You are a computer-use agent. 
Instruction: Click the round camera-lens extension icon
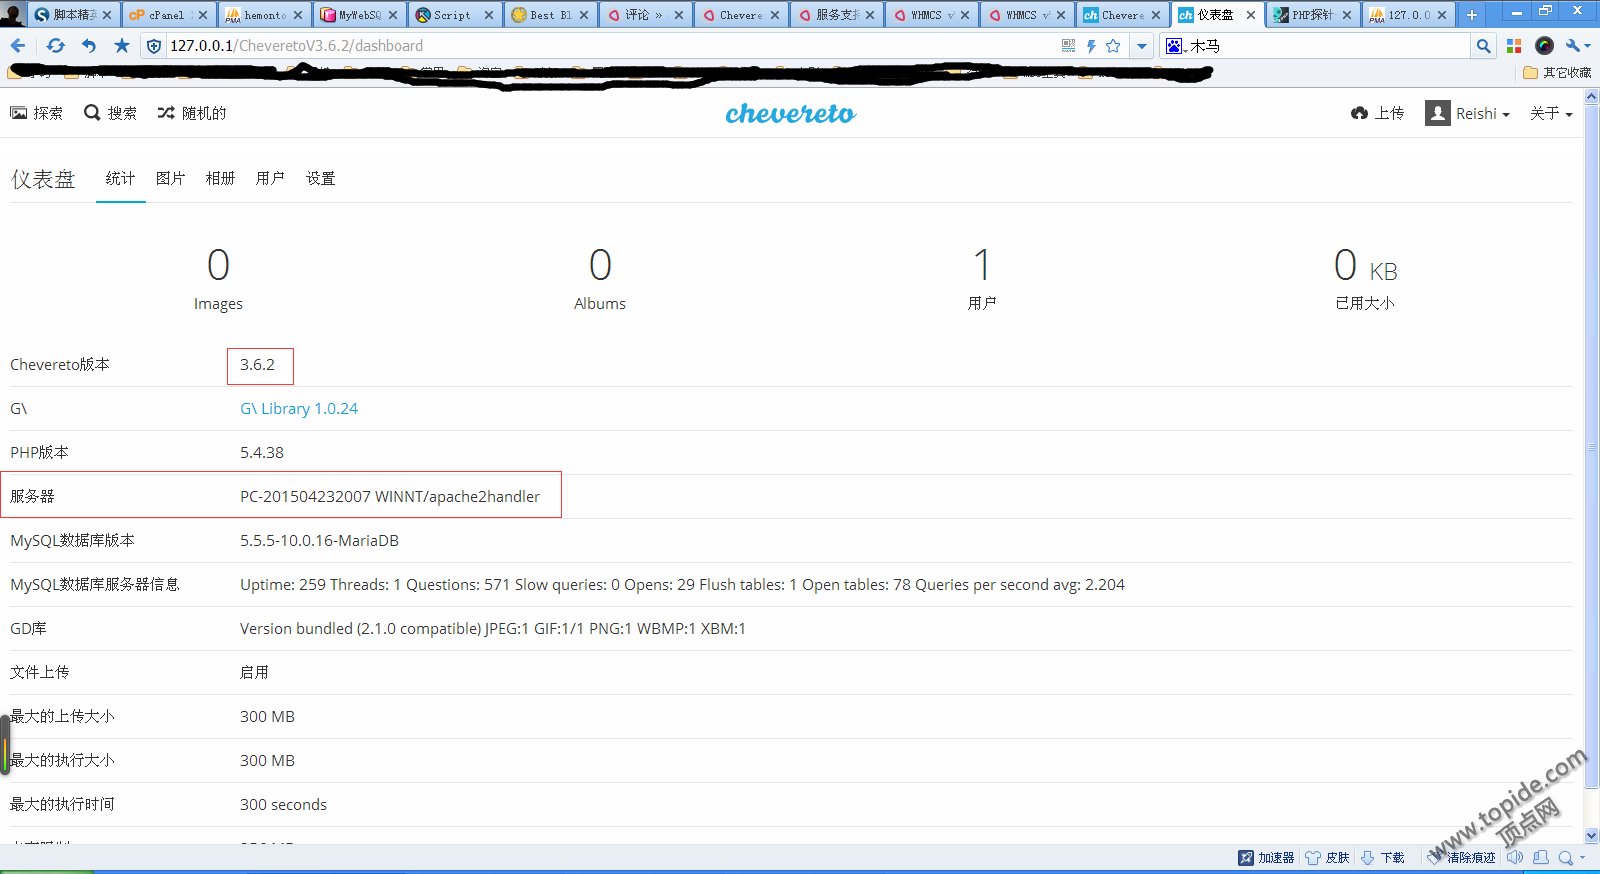[x=1544, y=46]
